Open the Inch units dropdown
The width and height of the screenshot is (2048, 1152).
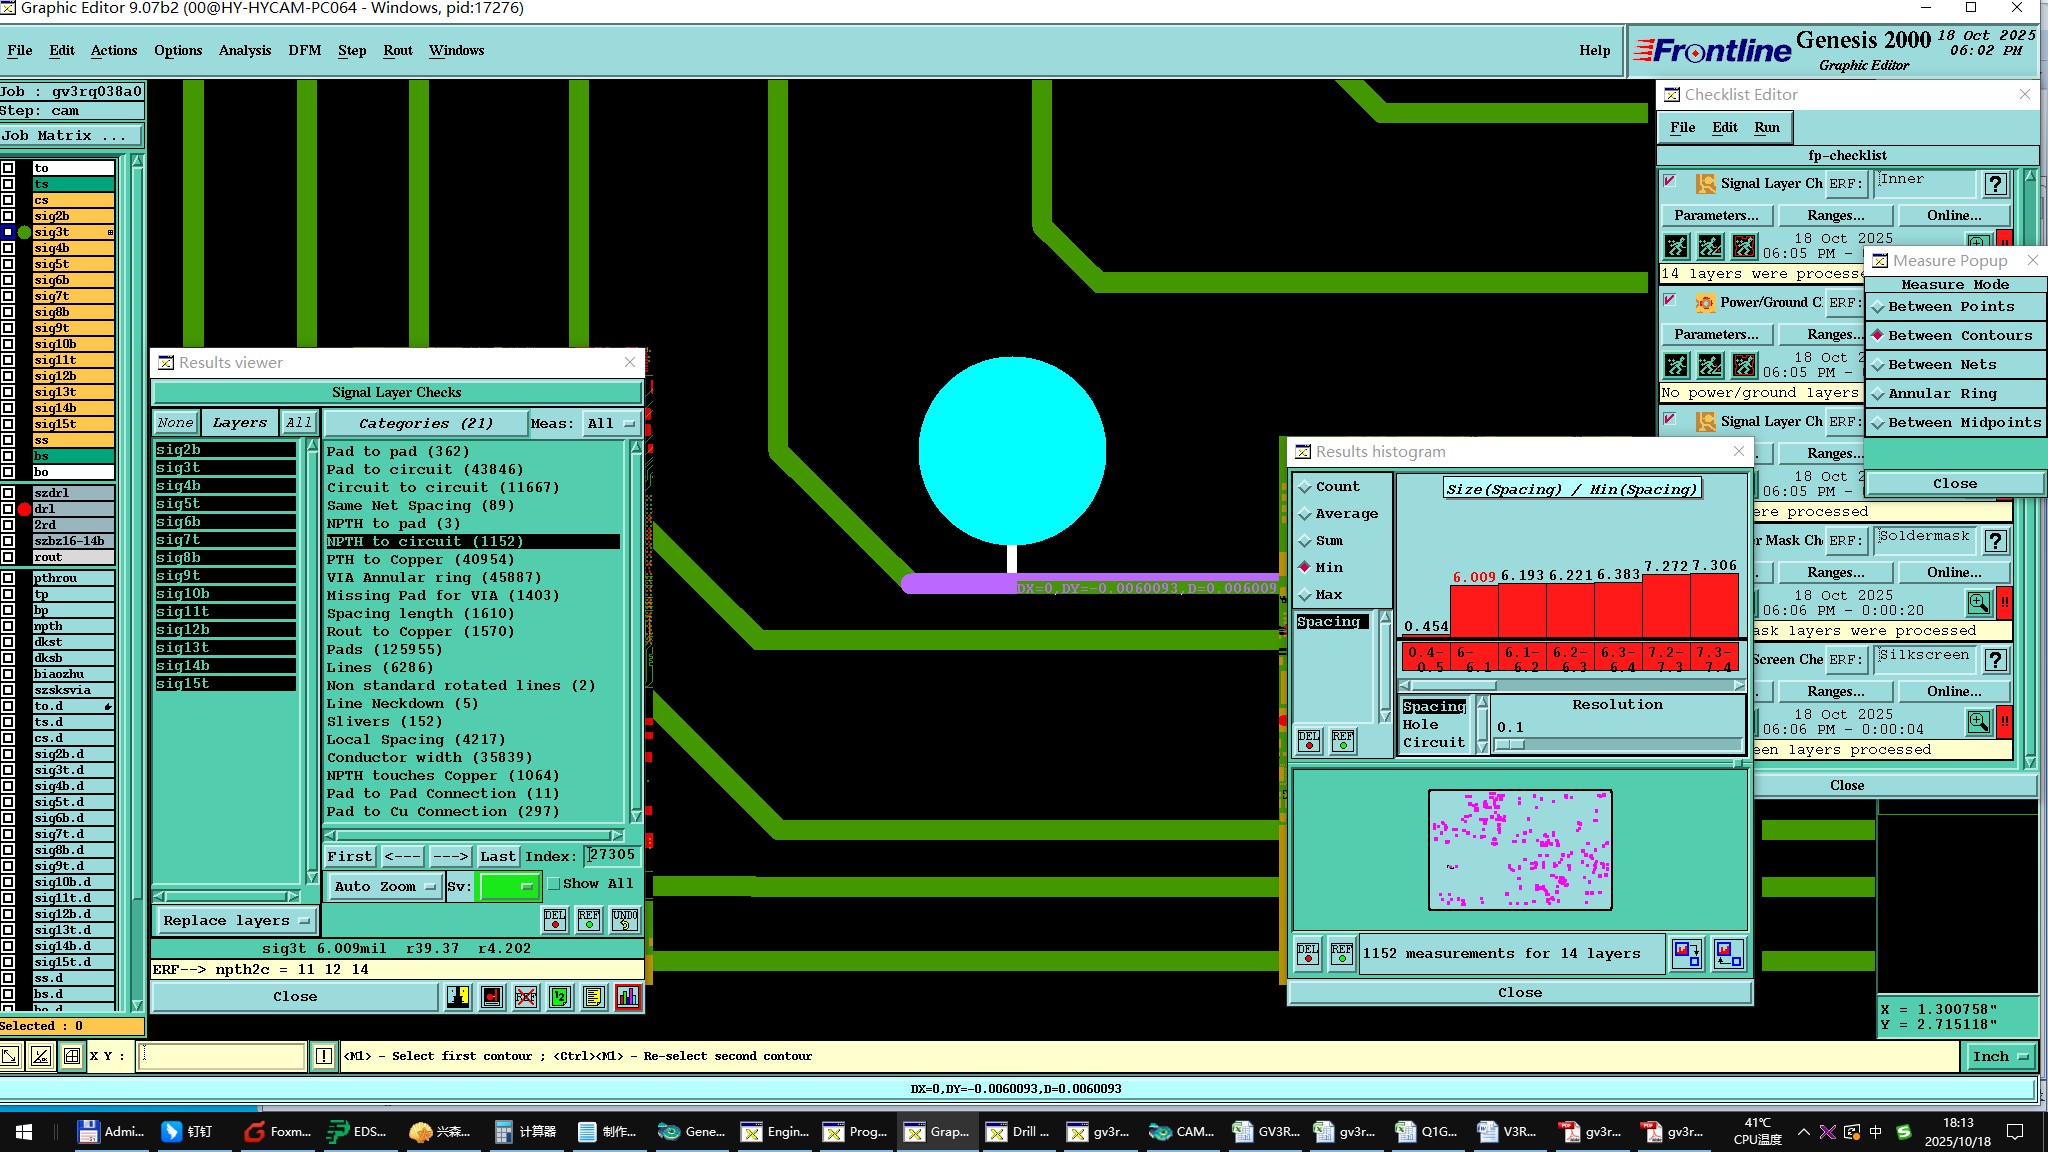[x=2000, y=1056]
